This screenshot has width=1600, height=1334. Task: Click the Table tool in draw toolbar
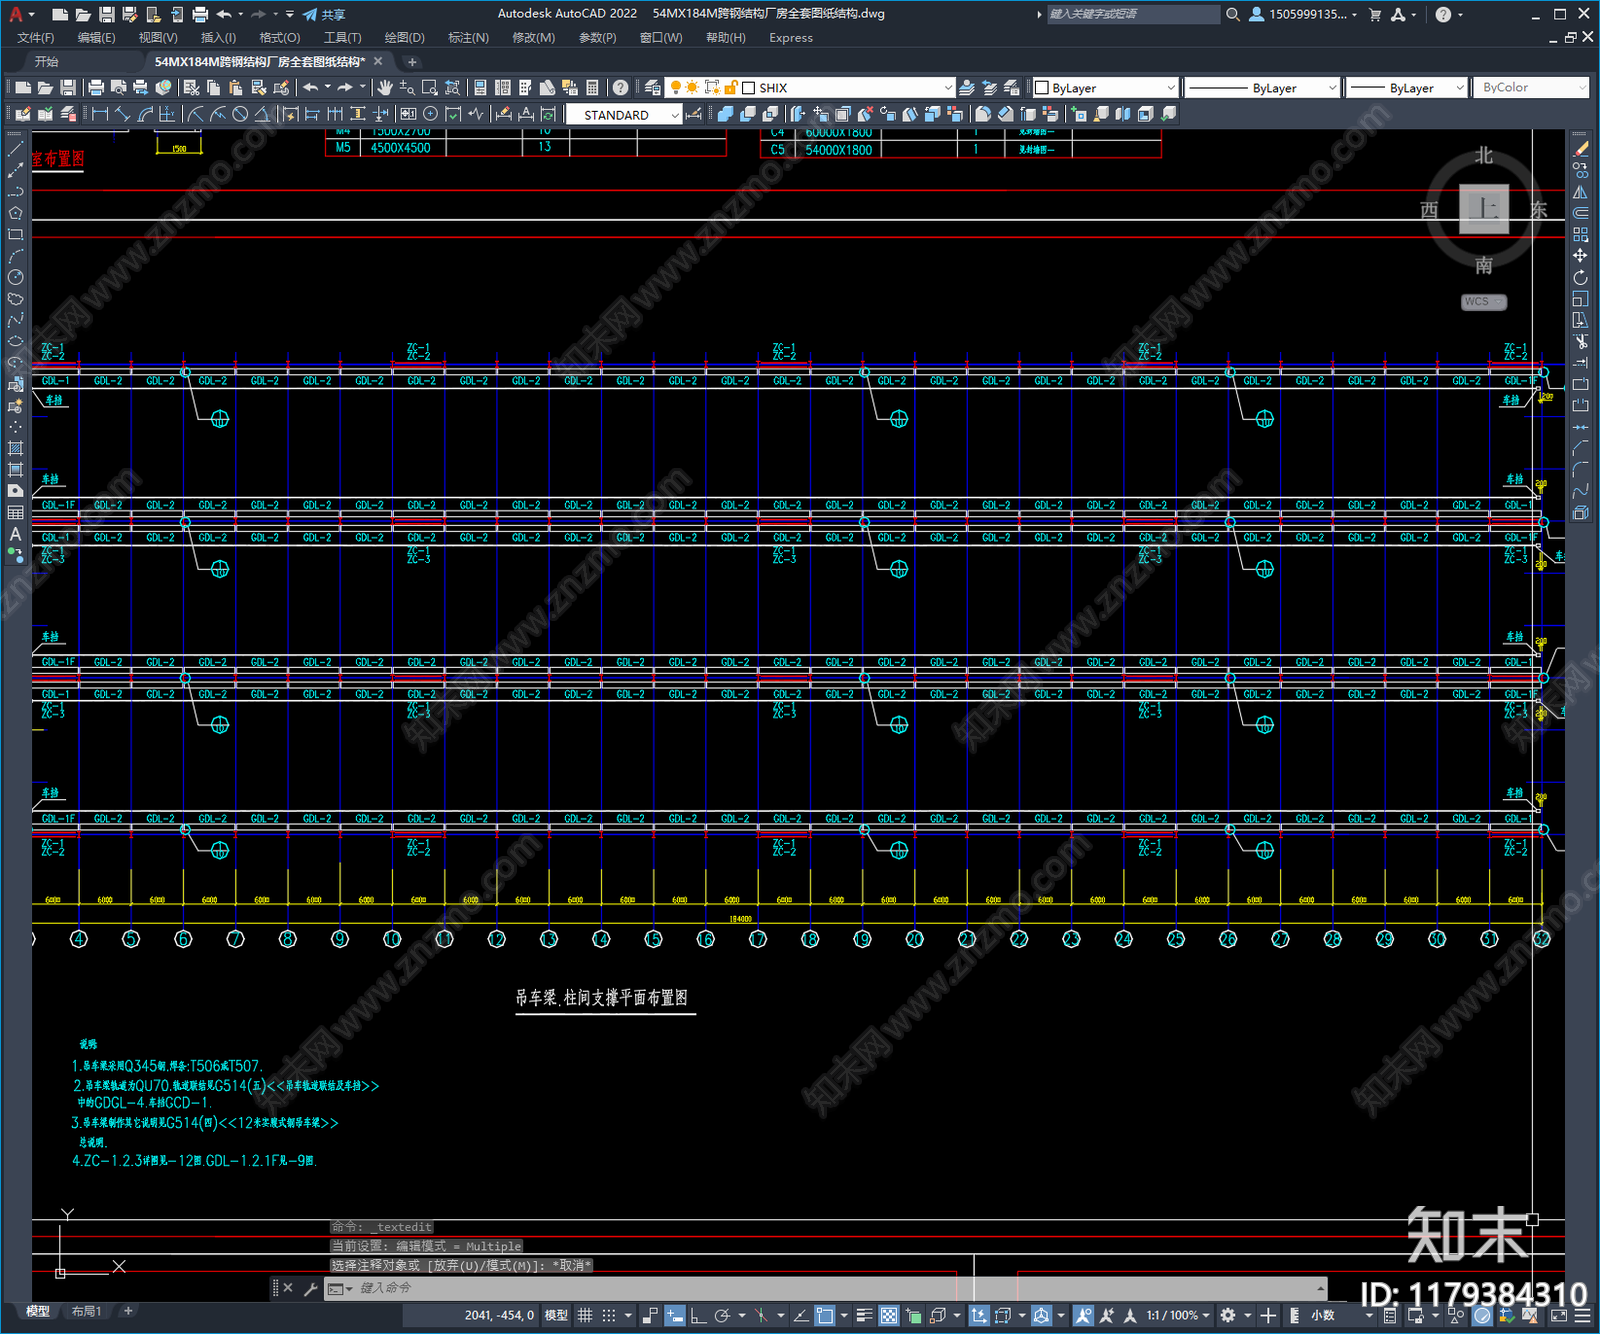coord(15,512)
